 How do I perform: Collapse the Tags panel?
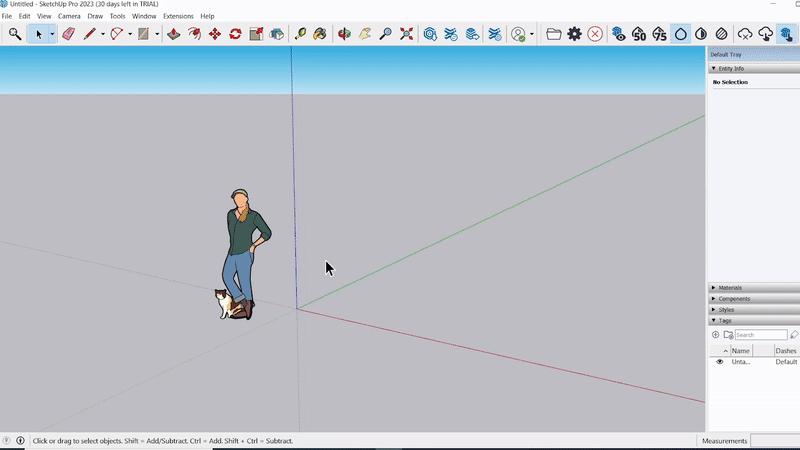point(724,321)
